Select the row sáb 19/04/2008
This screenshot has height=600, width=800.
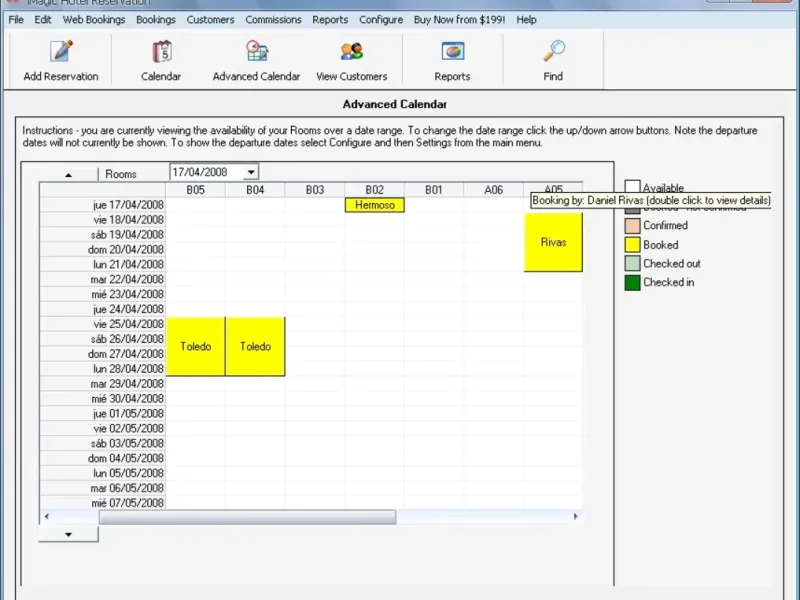point(103,235)
